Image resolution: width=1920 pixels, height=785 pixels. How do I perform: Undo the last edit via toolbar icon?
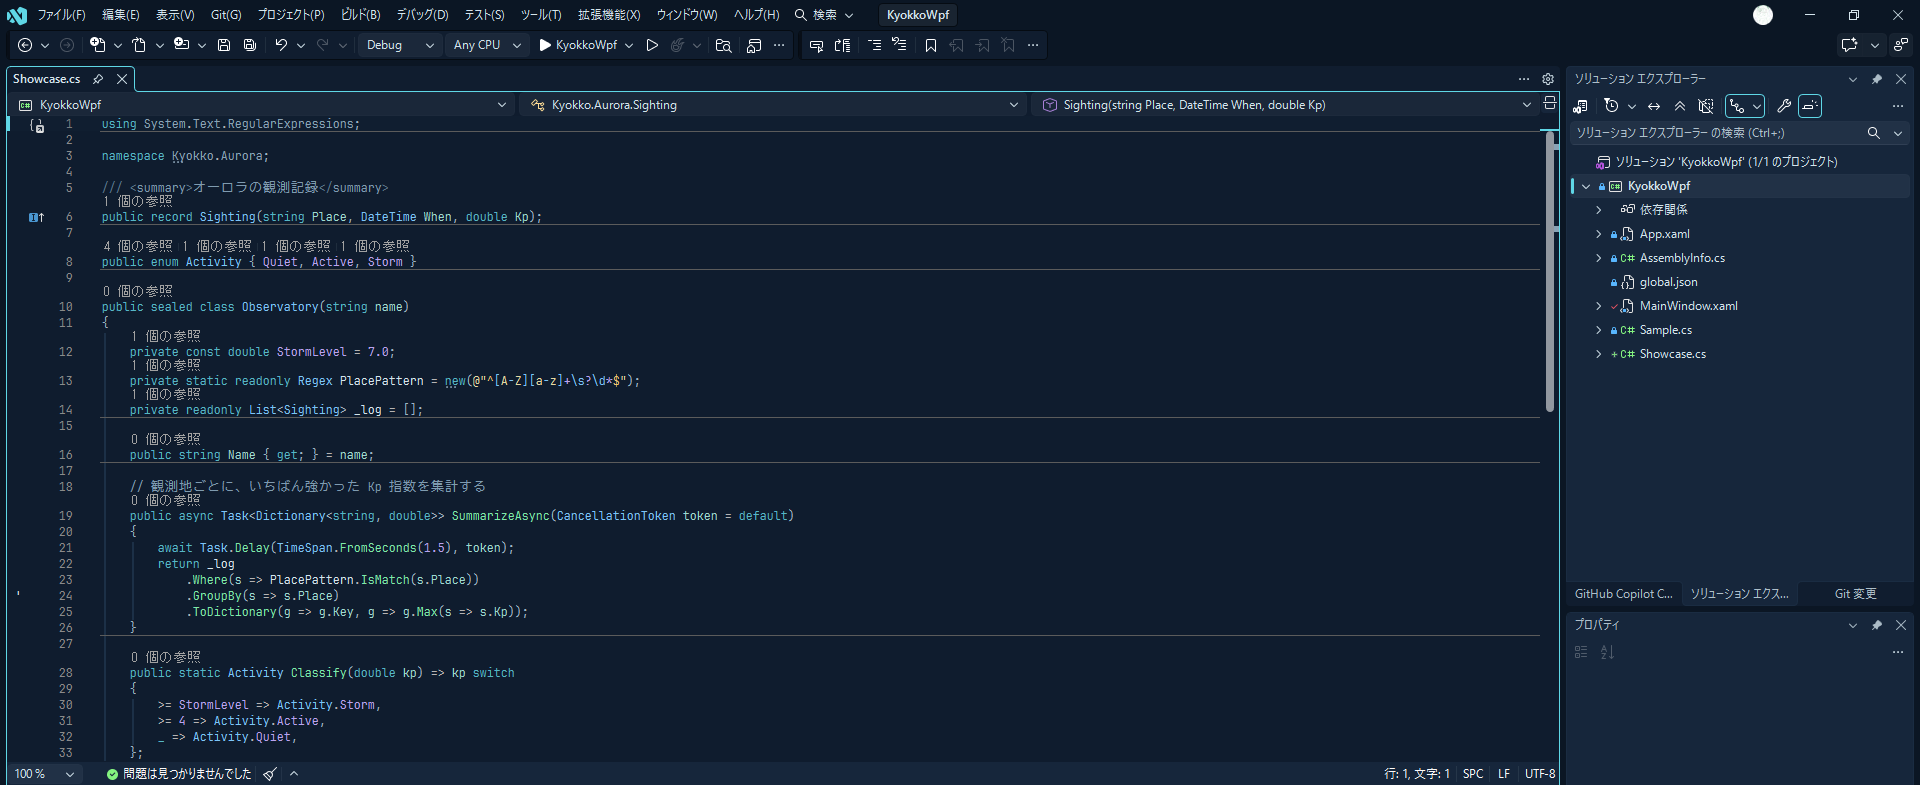tap(281, 45)
